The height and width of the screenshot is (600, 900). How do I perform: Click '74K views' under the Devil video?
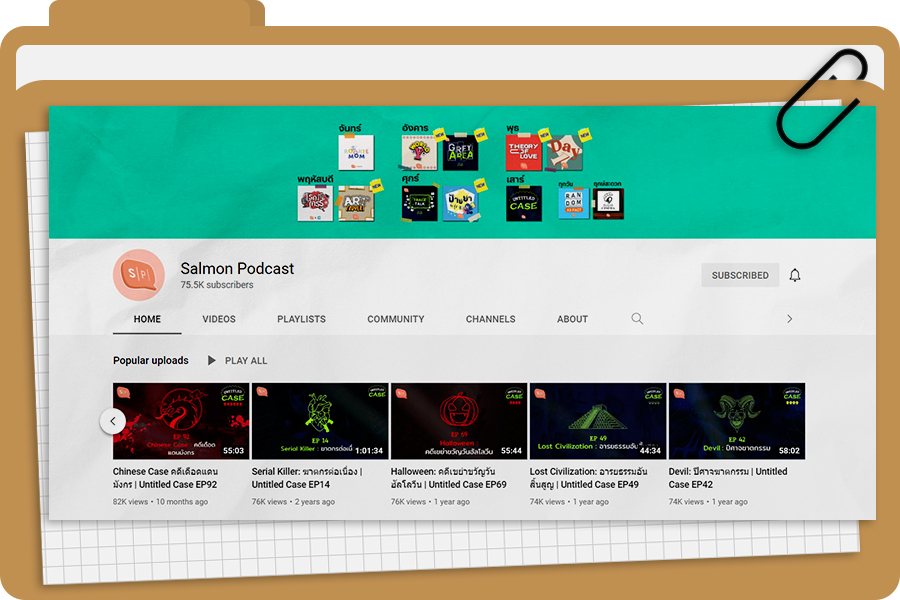[686, 502]
